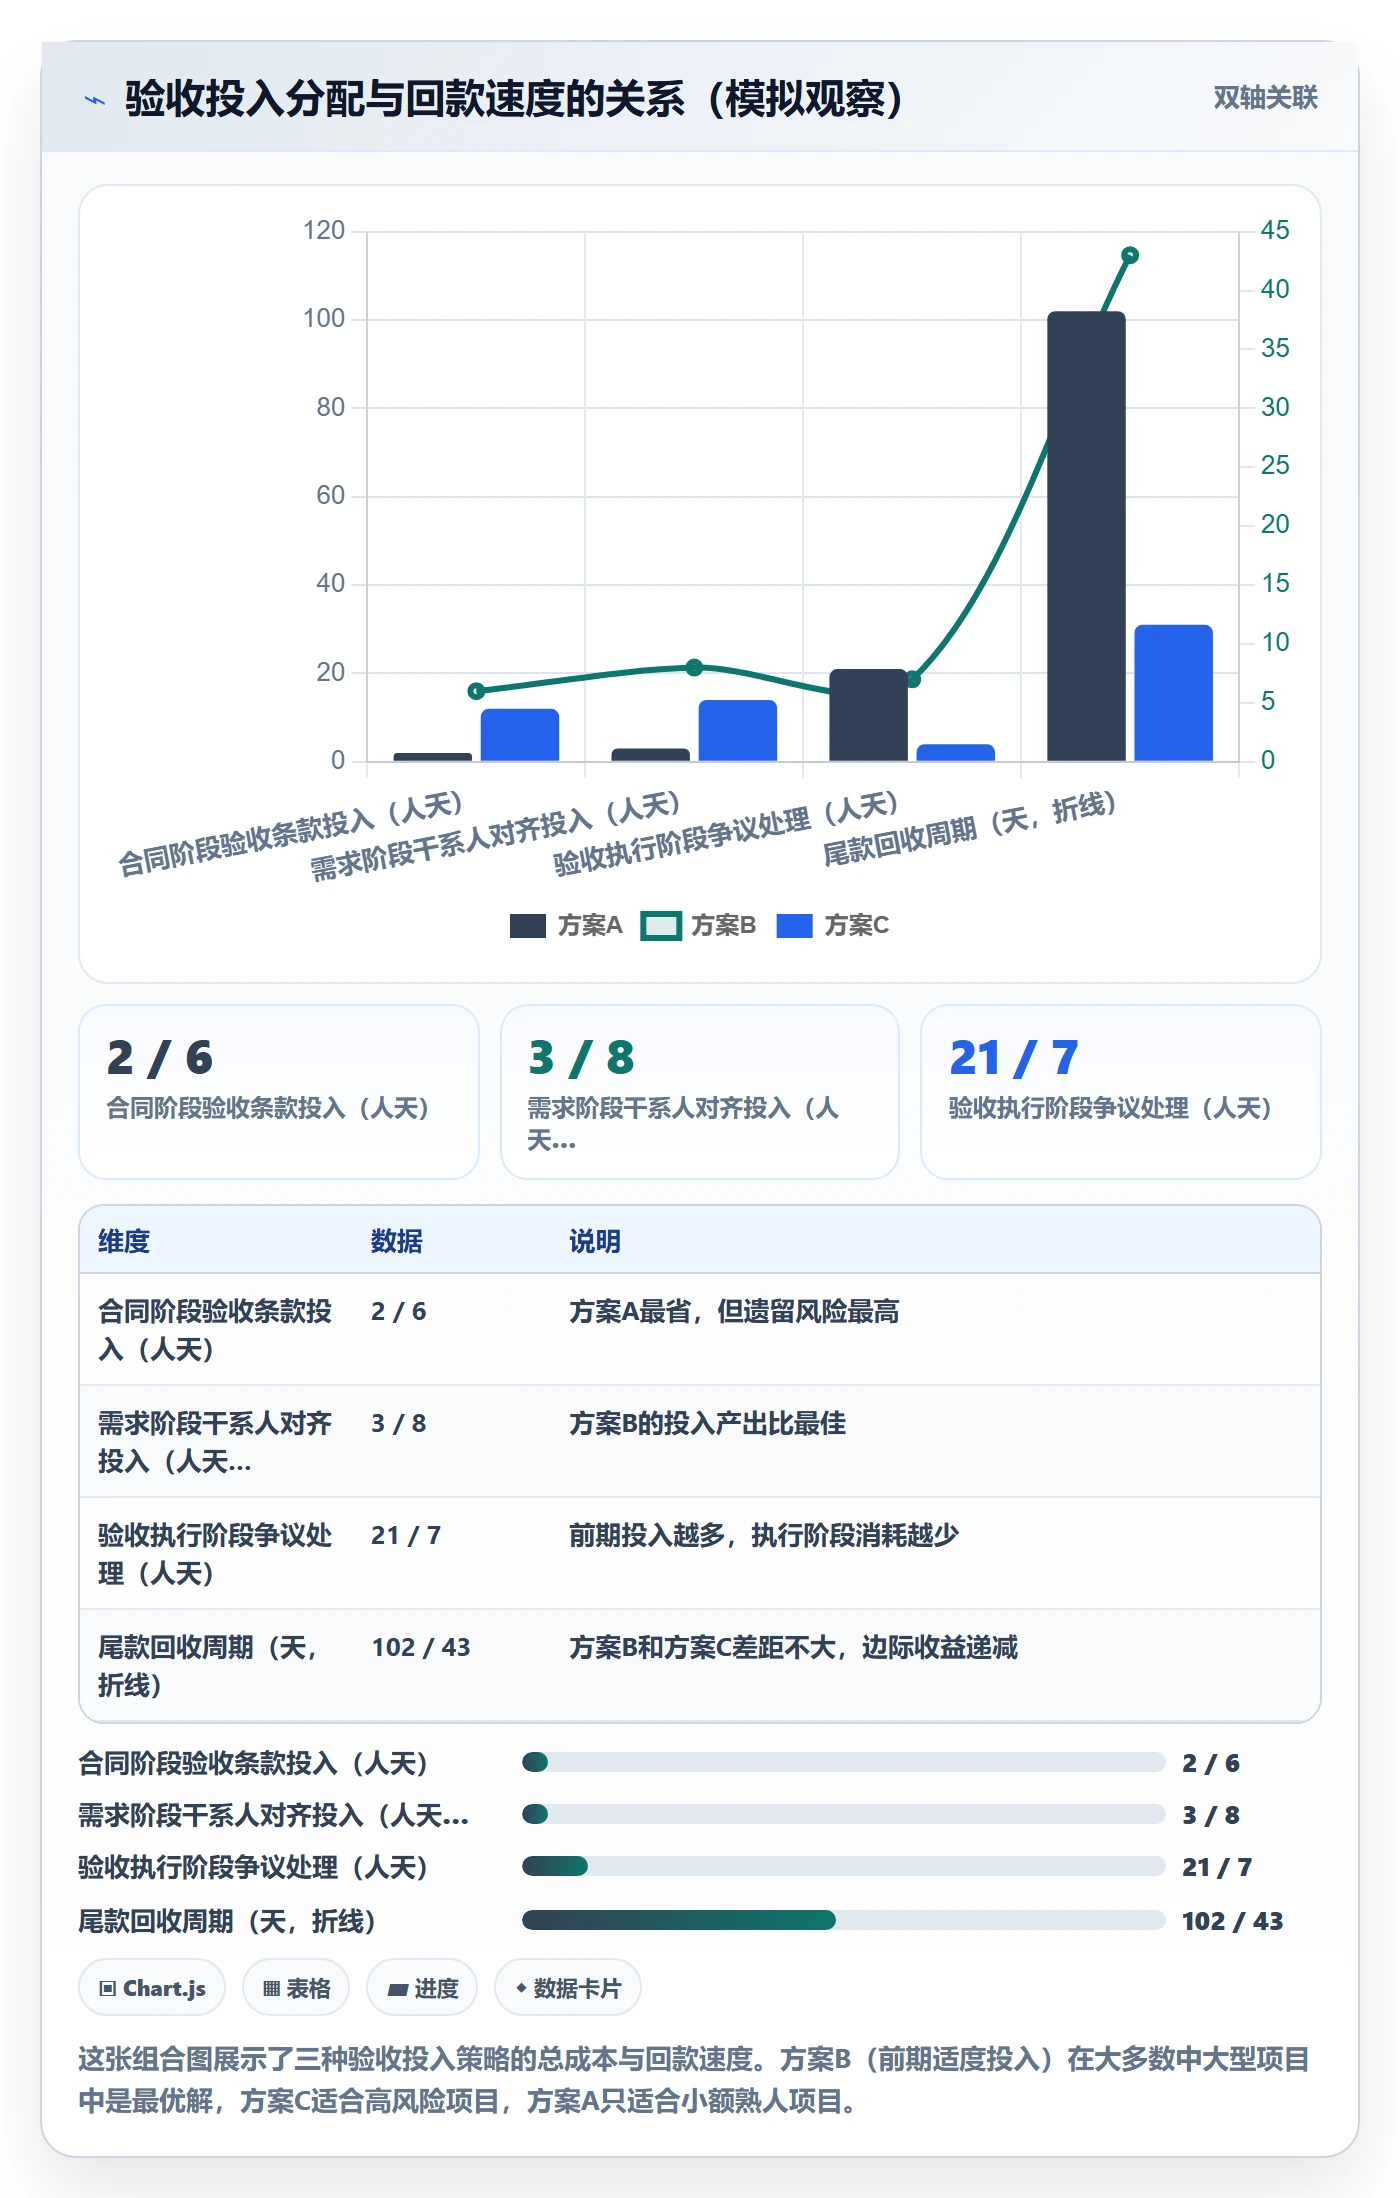Viewport: 1400px width, 2198px height.
Task: Toggle the 方案B legend swatch
Action: click(x=661, y=926)
